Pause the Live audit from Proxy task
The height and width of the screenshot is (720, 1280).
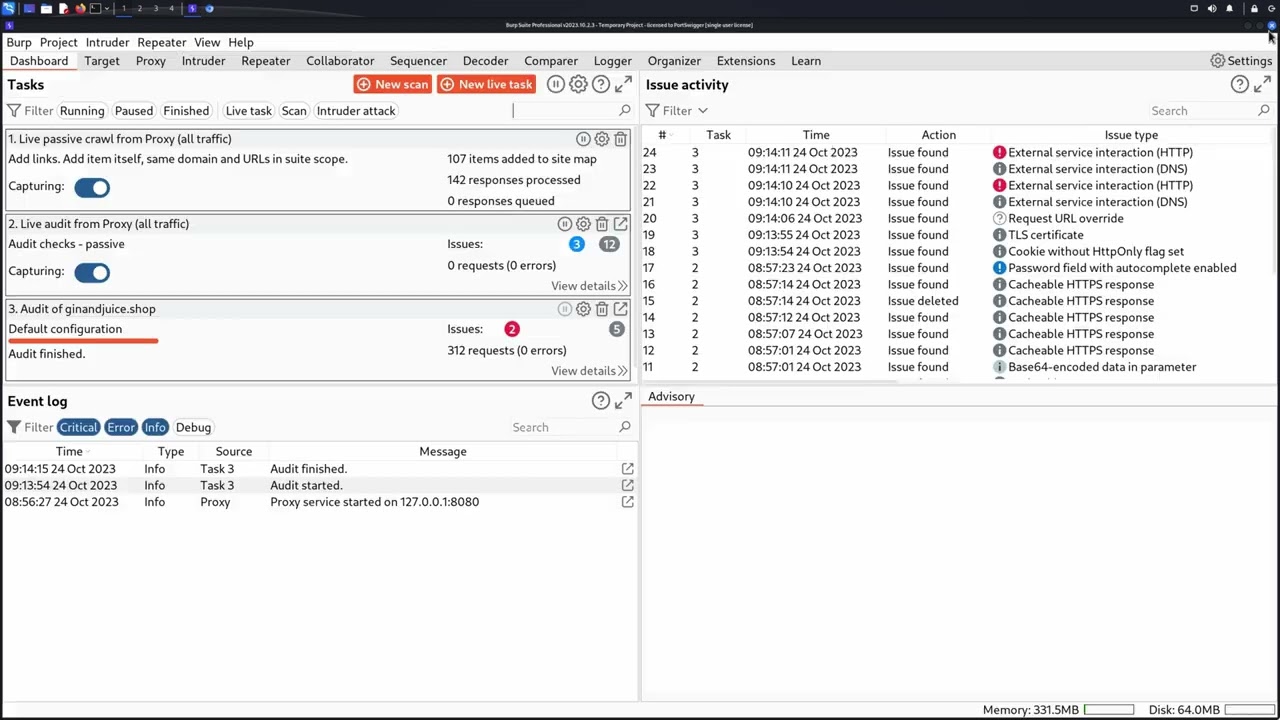point(565,224)
